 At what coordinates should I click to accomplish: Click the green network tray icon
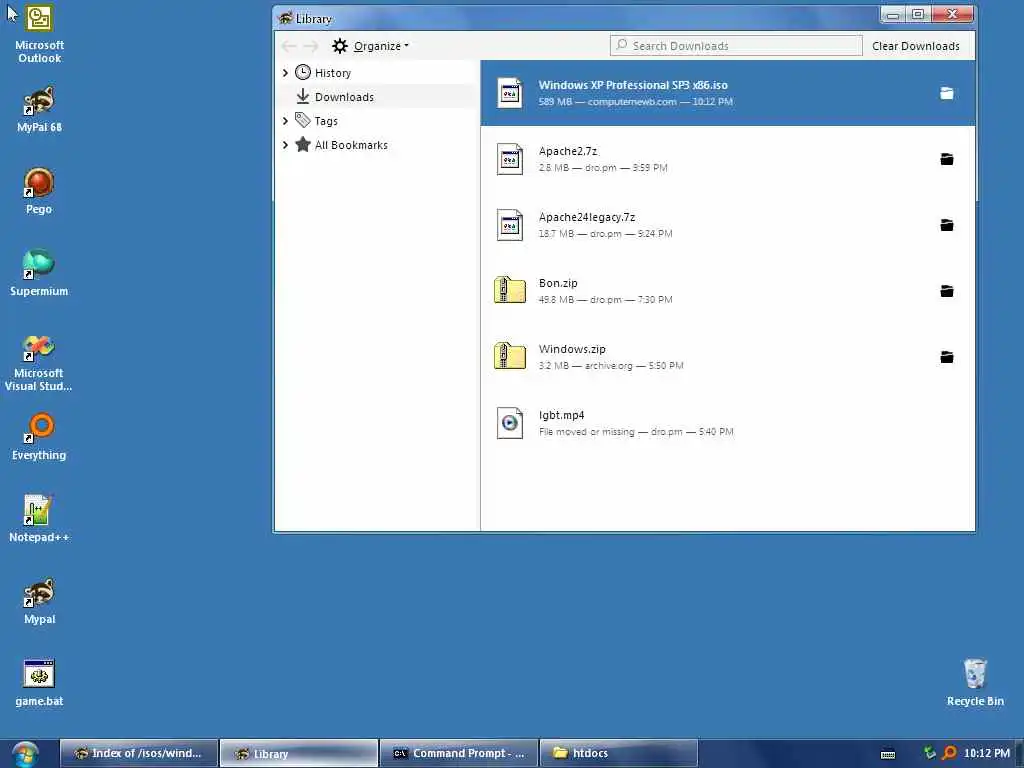(929, 752)
